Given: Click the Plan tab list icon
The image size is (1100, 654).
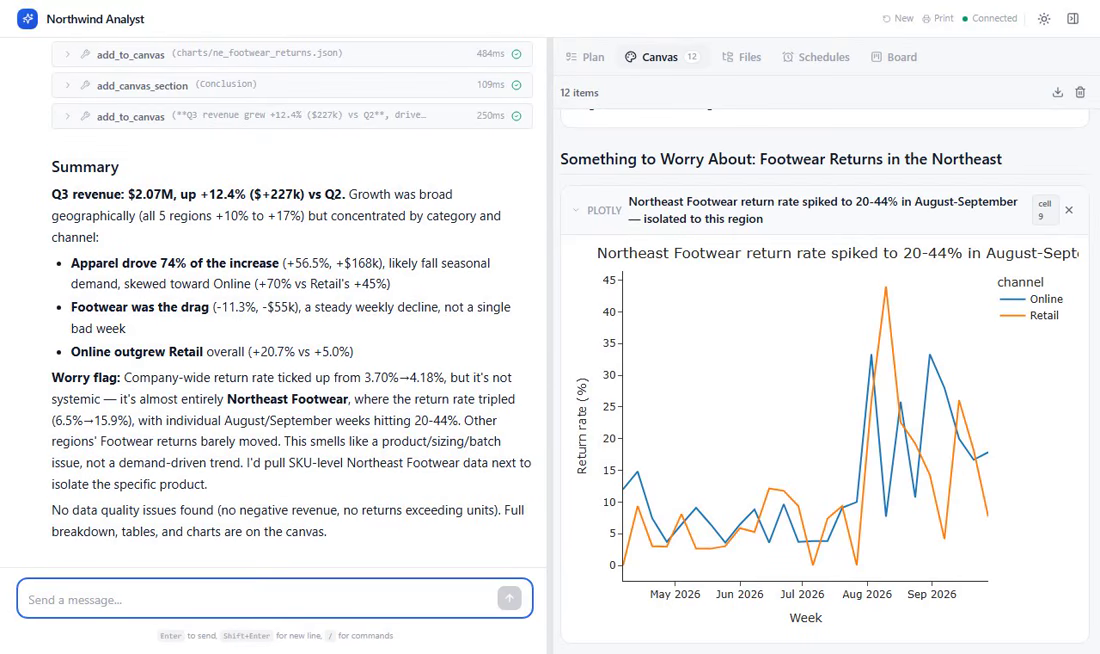Looking at the screenshot, I should [571, 57].
